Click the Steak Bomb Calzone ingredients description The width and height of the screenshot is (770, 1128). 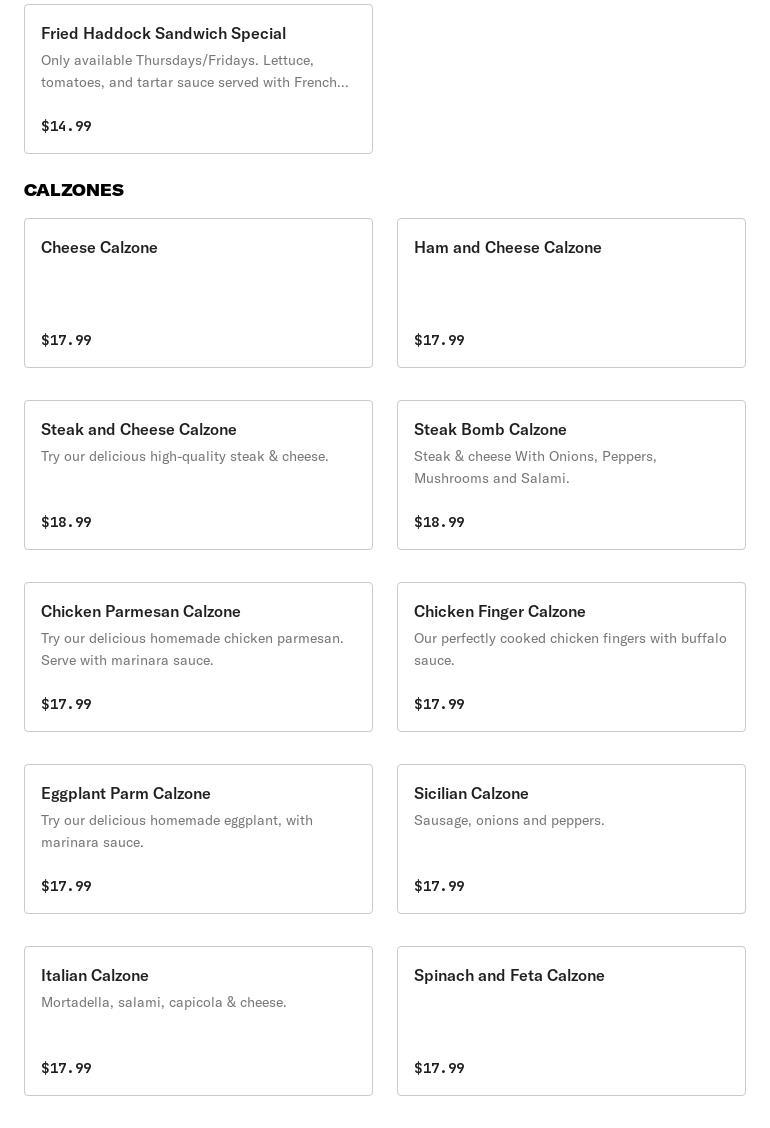point(535,467)
